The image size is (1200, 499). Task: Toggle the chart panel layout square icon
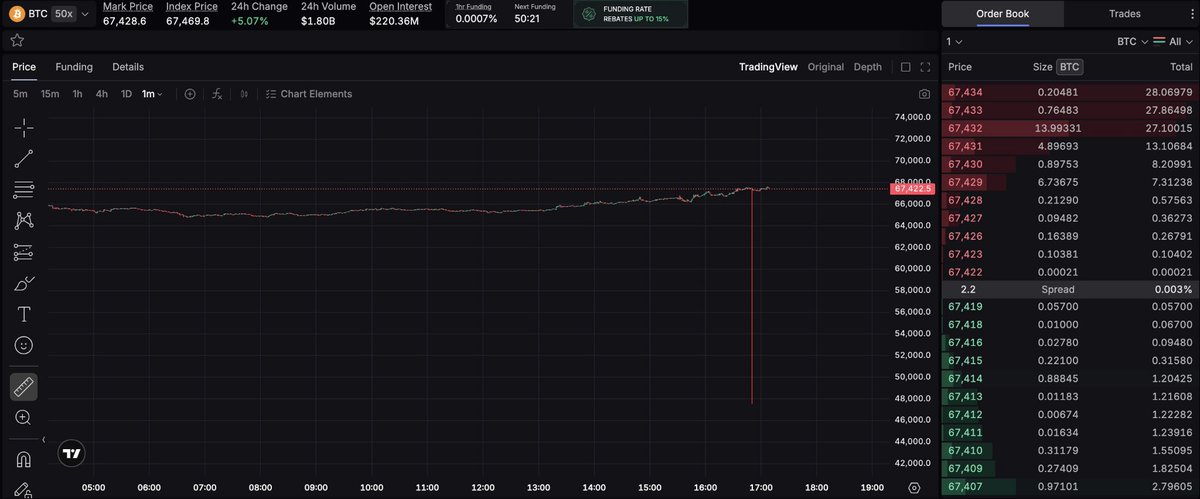click(x=905, y=67)
